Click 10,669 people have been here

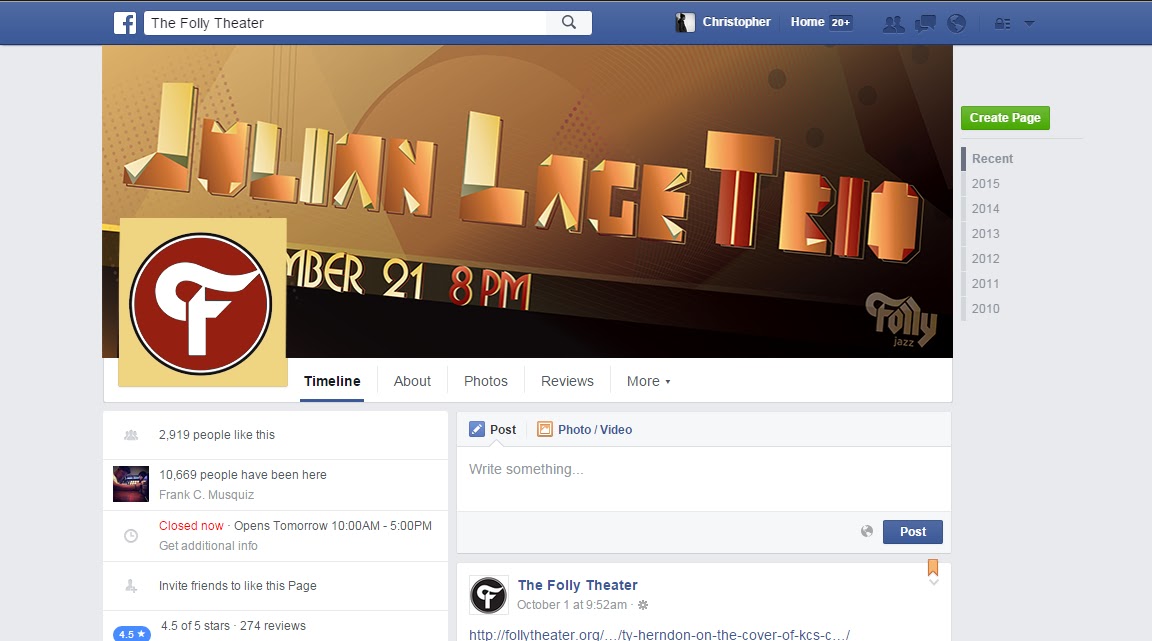pyautogui.click(x=242, y=475)
